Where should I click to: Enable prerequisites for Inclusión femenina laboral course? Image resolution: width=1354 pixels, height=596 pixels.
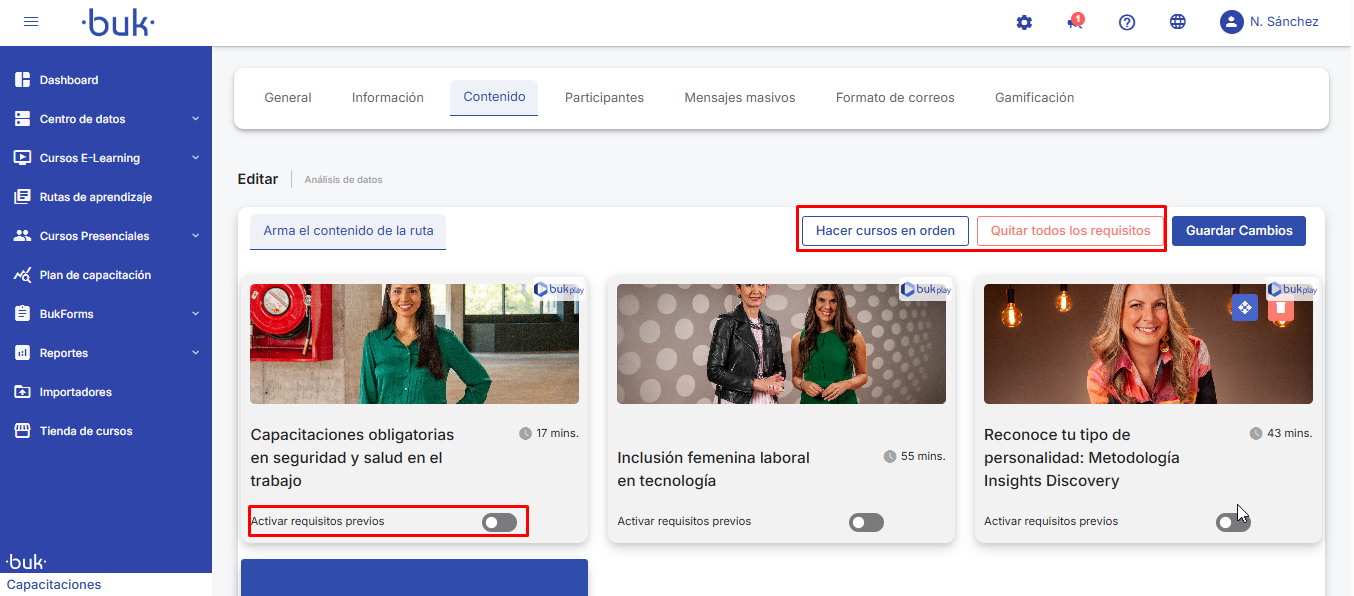[866, 522]
